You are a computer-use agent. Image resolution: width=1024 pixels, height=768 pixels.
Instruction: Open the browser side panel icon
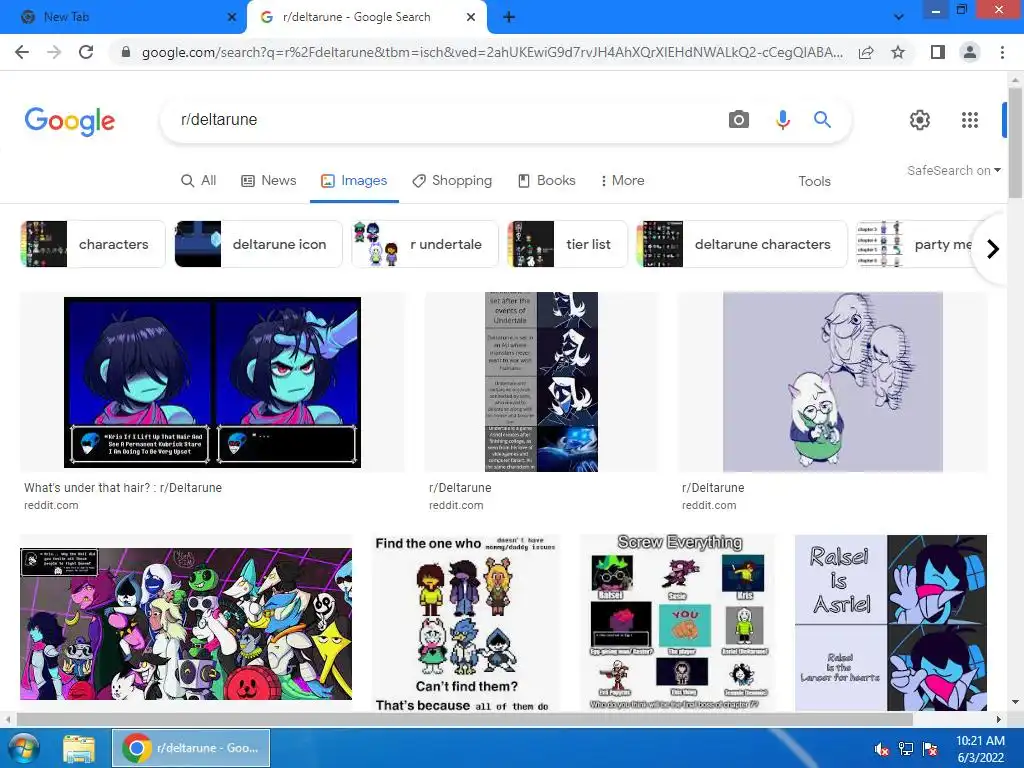[938, 52]
